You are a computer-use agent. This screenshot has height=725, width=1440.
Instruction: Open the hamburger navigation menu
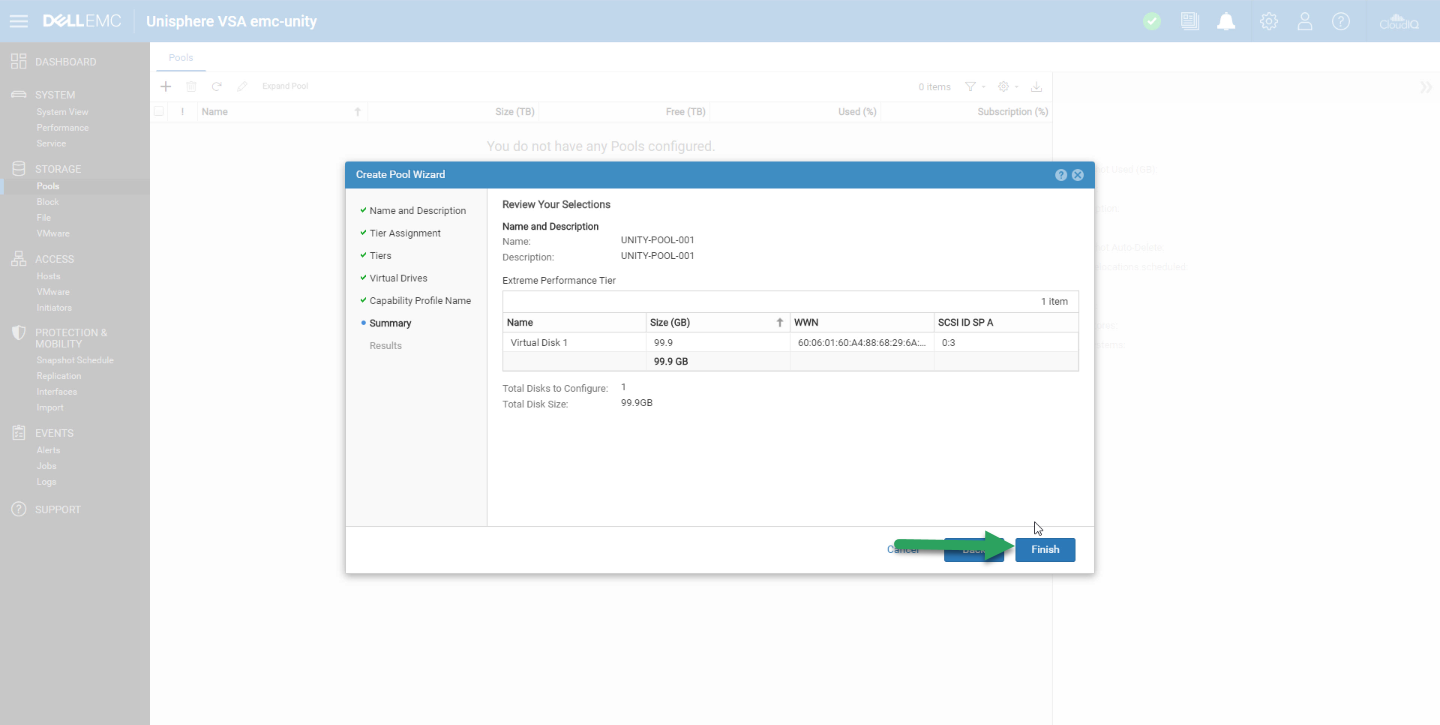tap(18, 21)
